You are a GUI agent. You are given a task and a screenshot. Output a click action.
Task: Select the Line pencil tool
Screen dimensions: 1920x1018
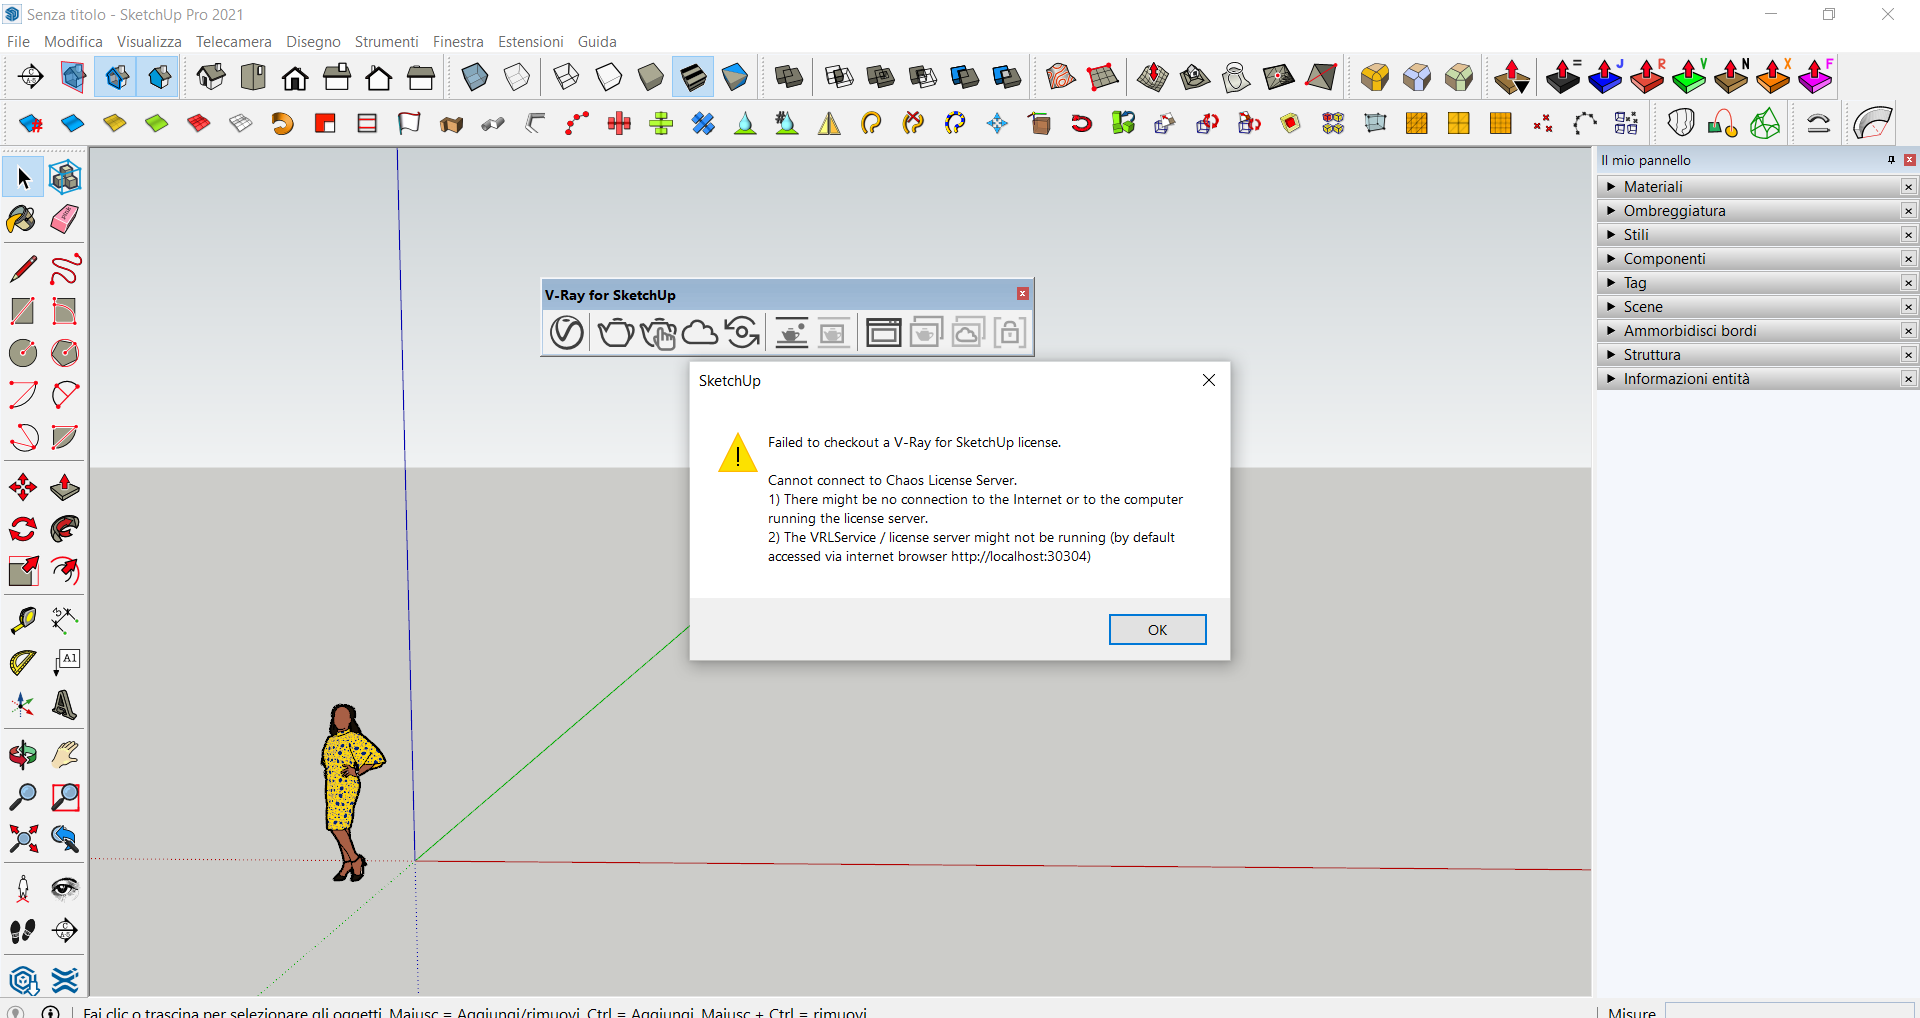(x=23, y=269)
